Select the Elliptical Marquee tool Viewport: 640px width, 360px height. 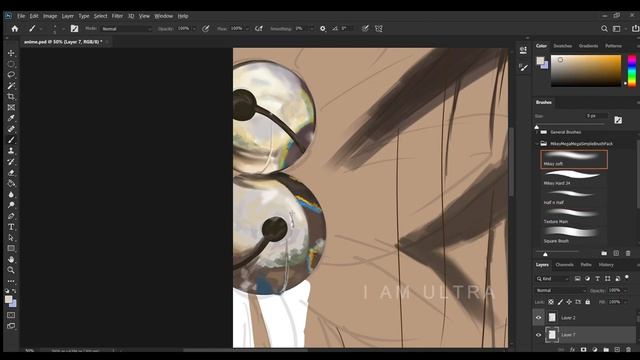[11, 64]
